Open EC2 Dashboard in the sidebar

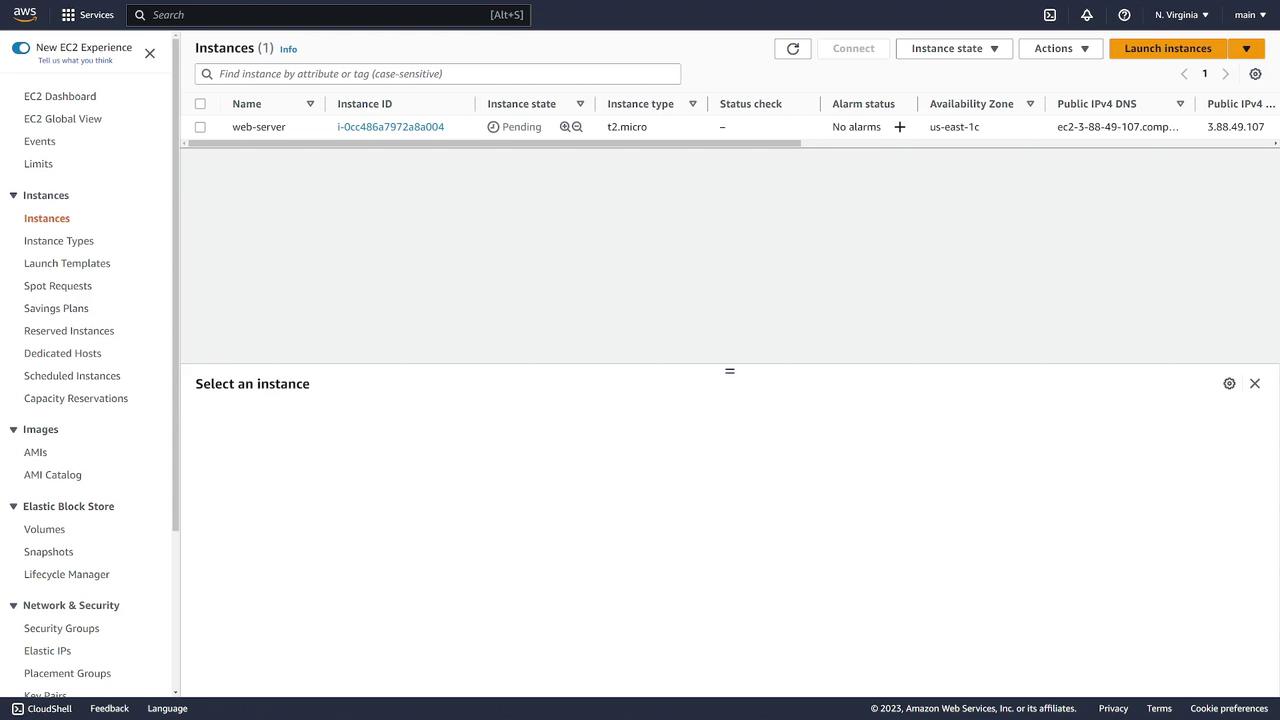[60, 96]
